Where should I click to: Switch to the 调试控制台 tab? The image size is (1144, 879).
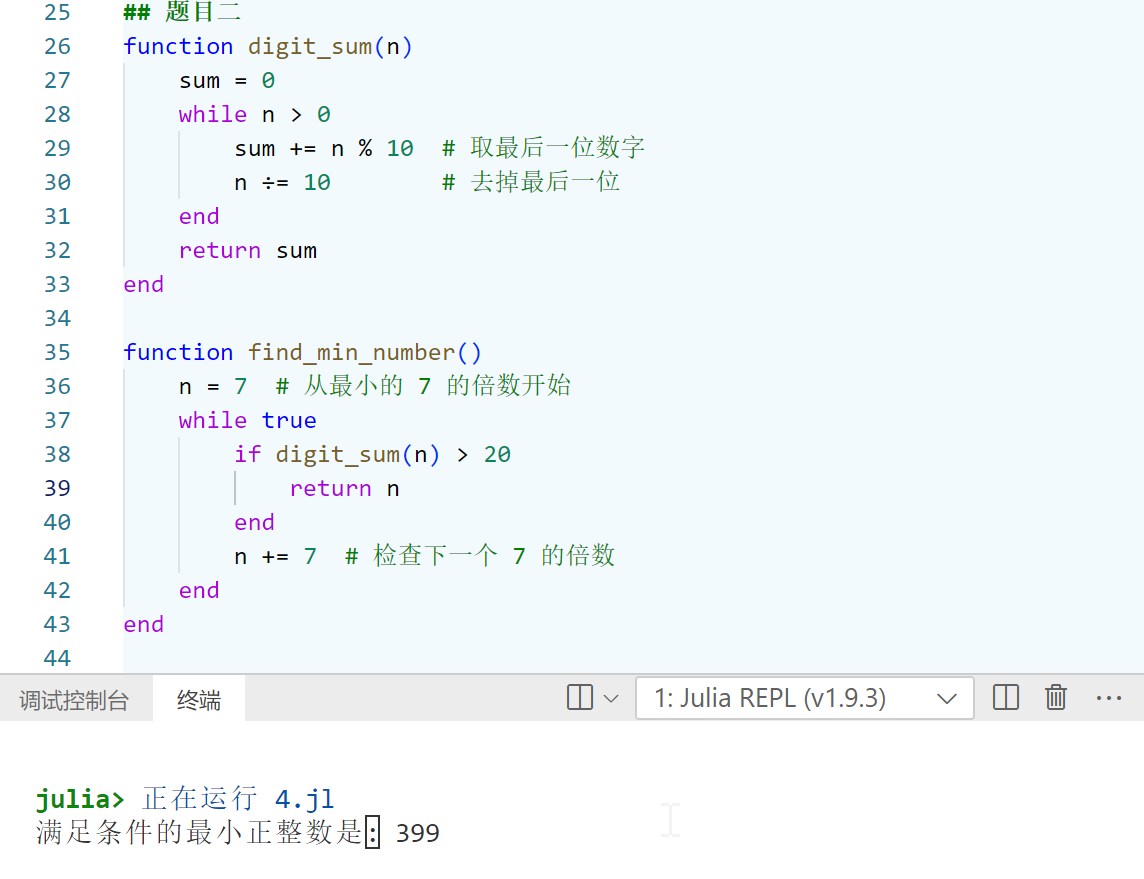(74, 700)
